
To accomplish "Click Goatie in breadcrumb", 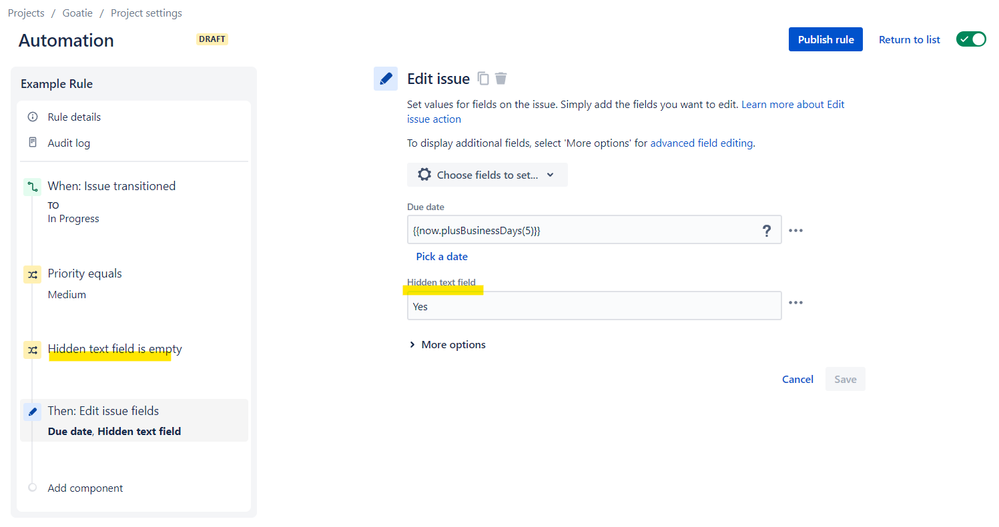I will tap(77, 13).
